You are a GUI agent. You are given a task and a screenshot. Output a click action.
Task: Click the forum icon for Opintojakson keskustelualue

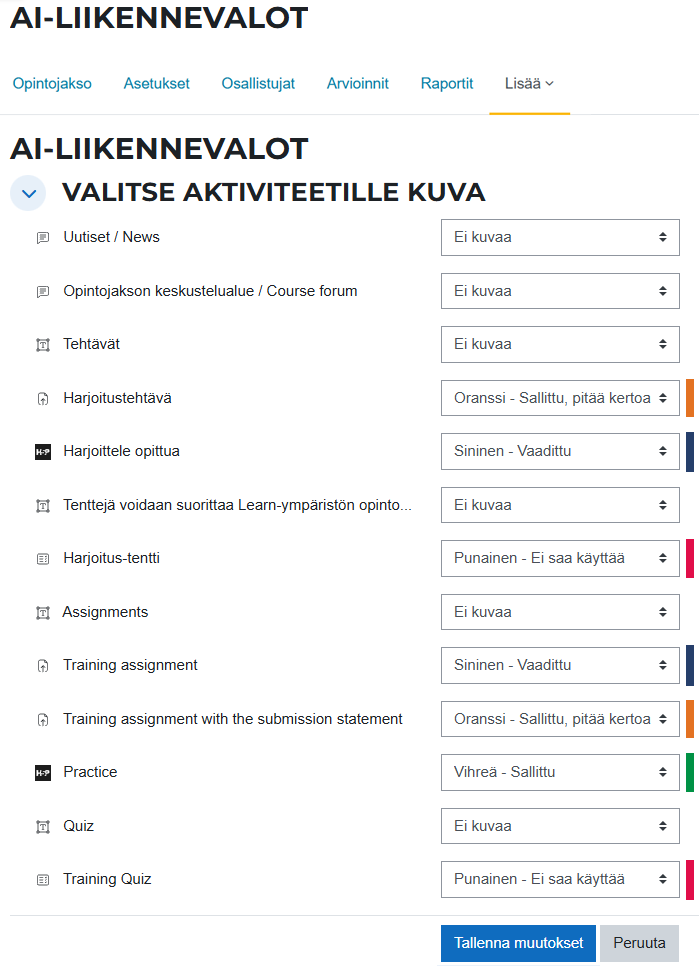tap(40, 291)
